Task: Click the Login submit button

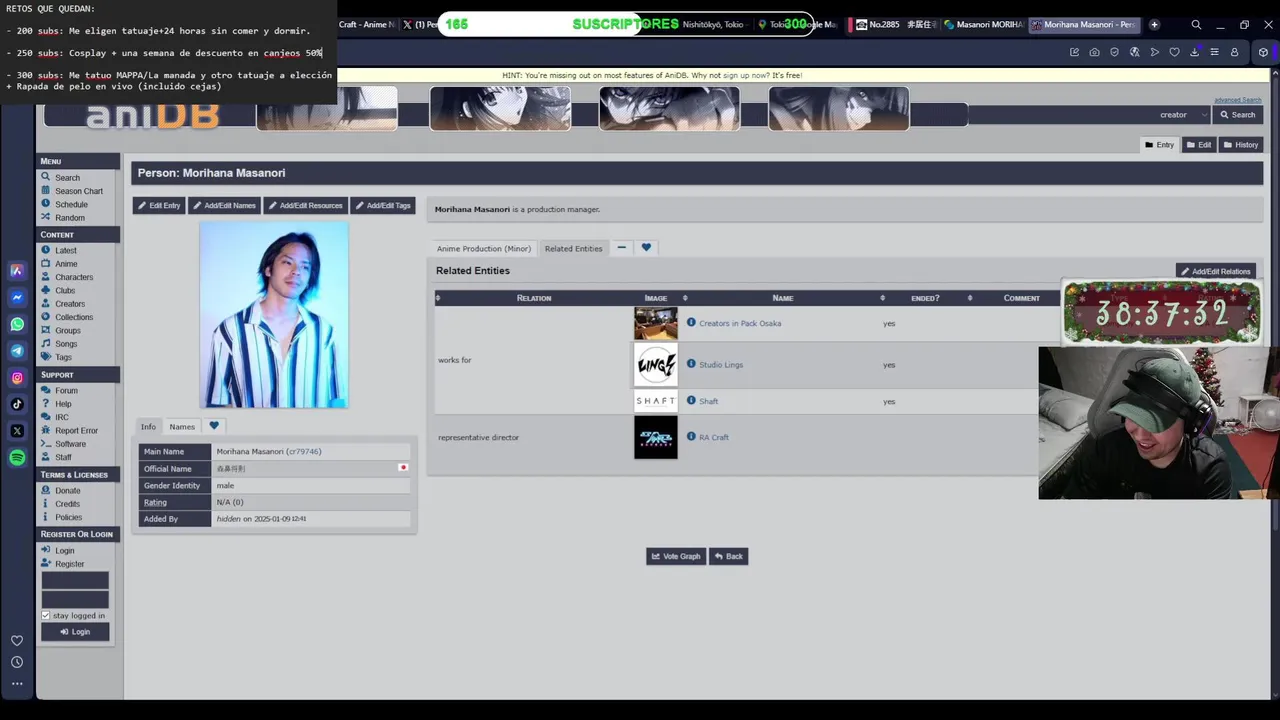Action: point(75,632)
